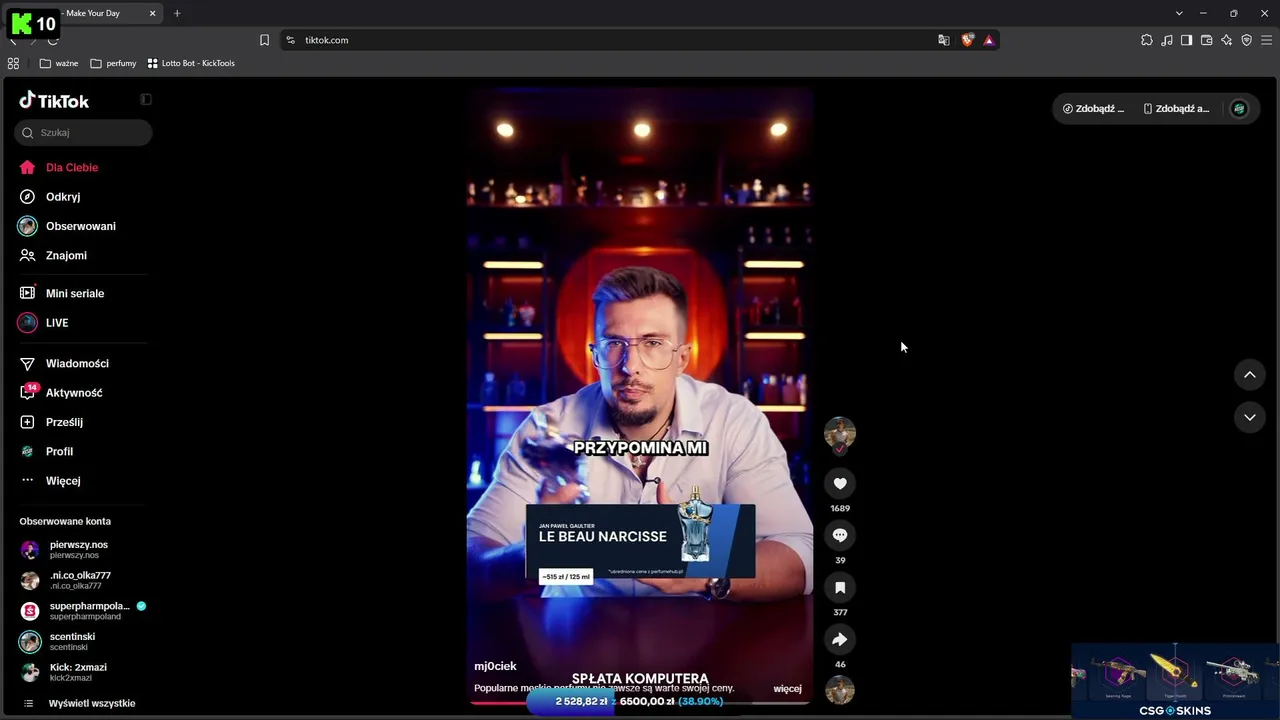Expand the caption with więcej
This screenshot has height=720, width=1280.
pos(787,688)
